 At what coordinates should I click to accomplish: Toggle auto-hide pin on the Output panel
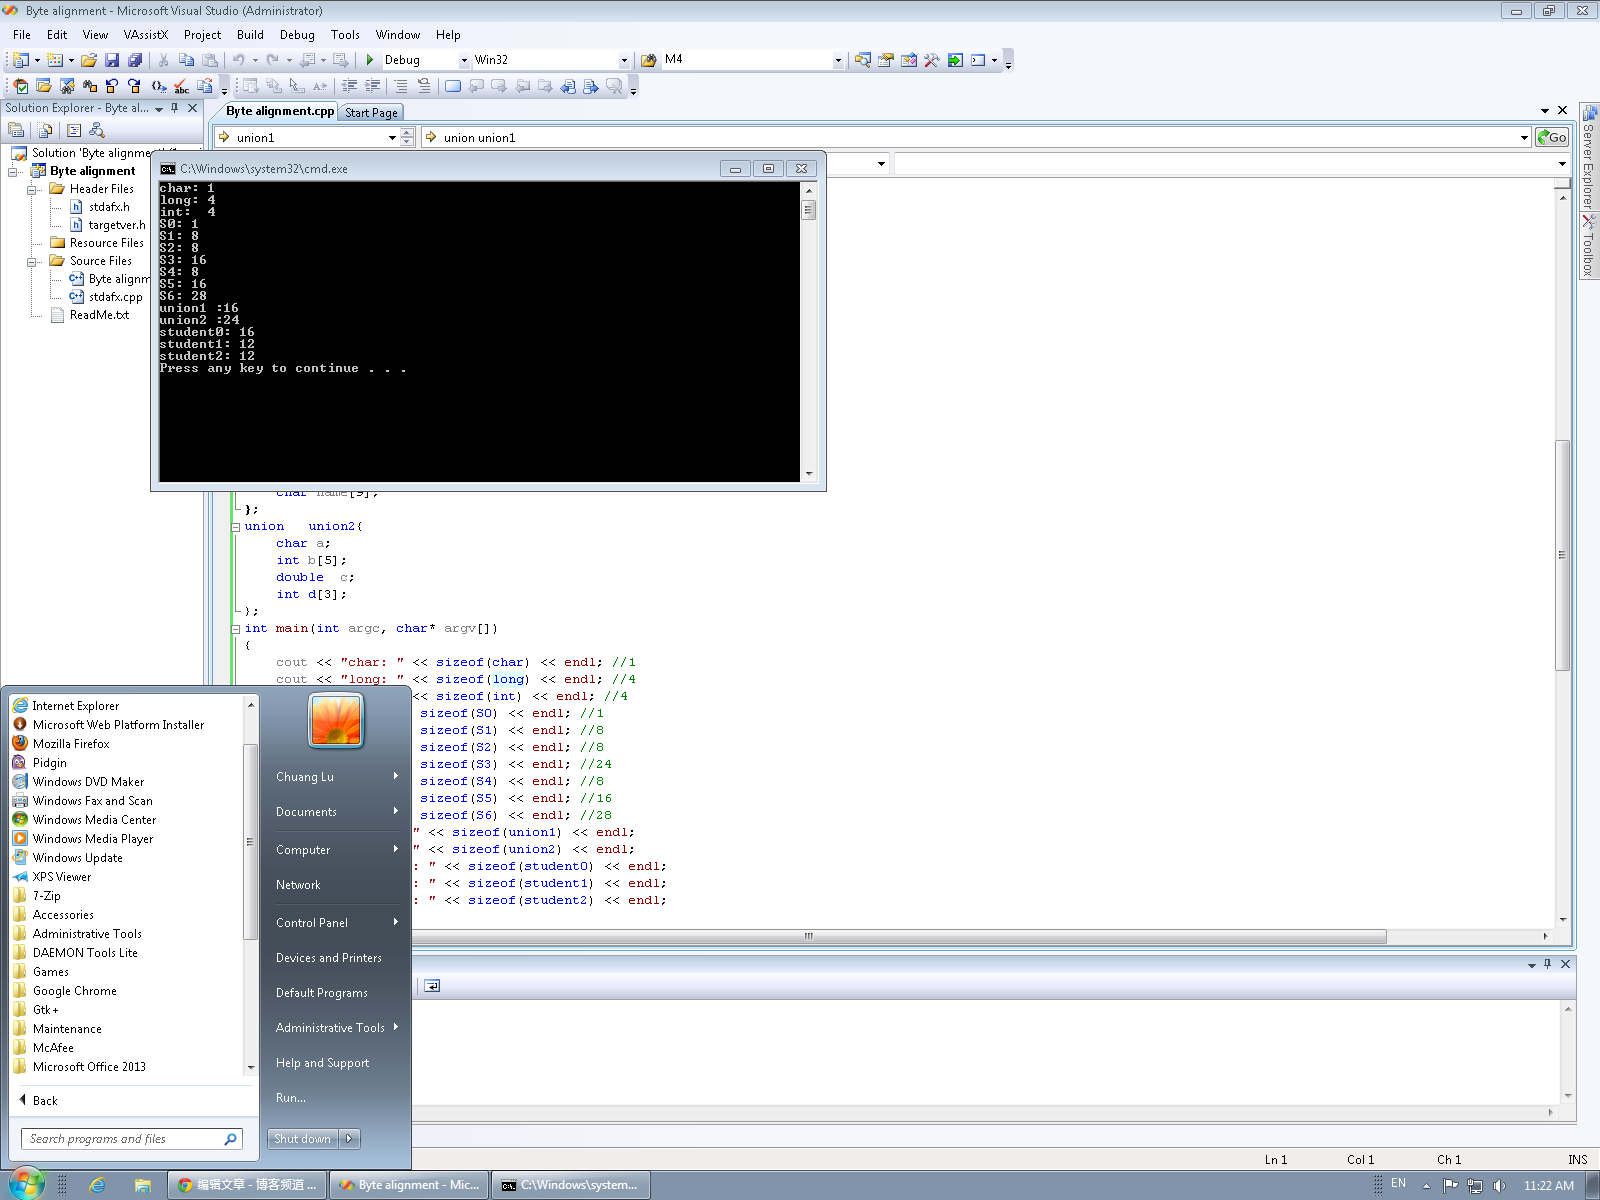1547,964
